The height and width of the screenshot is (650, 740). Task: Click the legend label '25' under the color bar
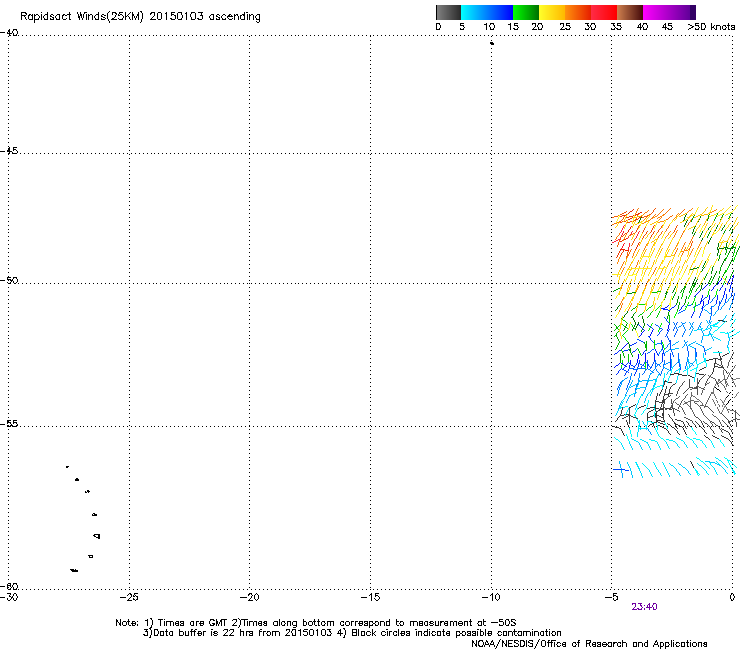tap(565, 27)
